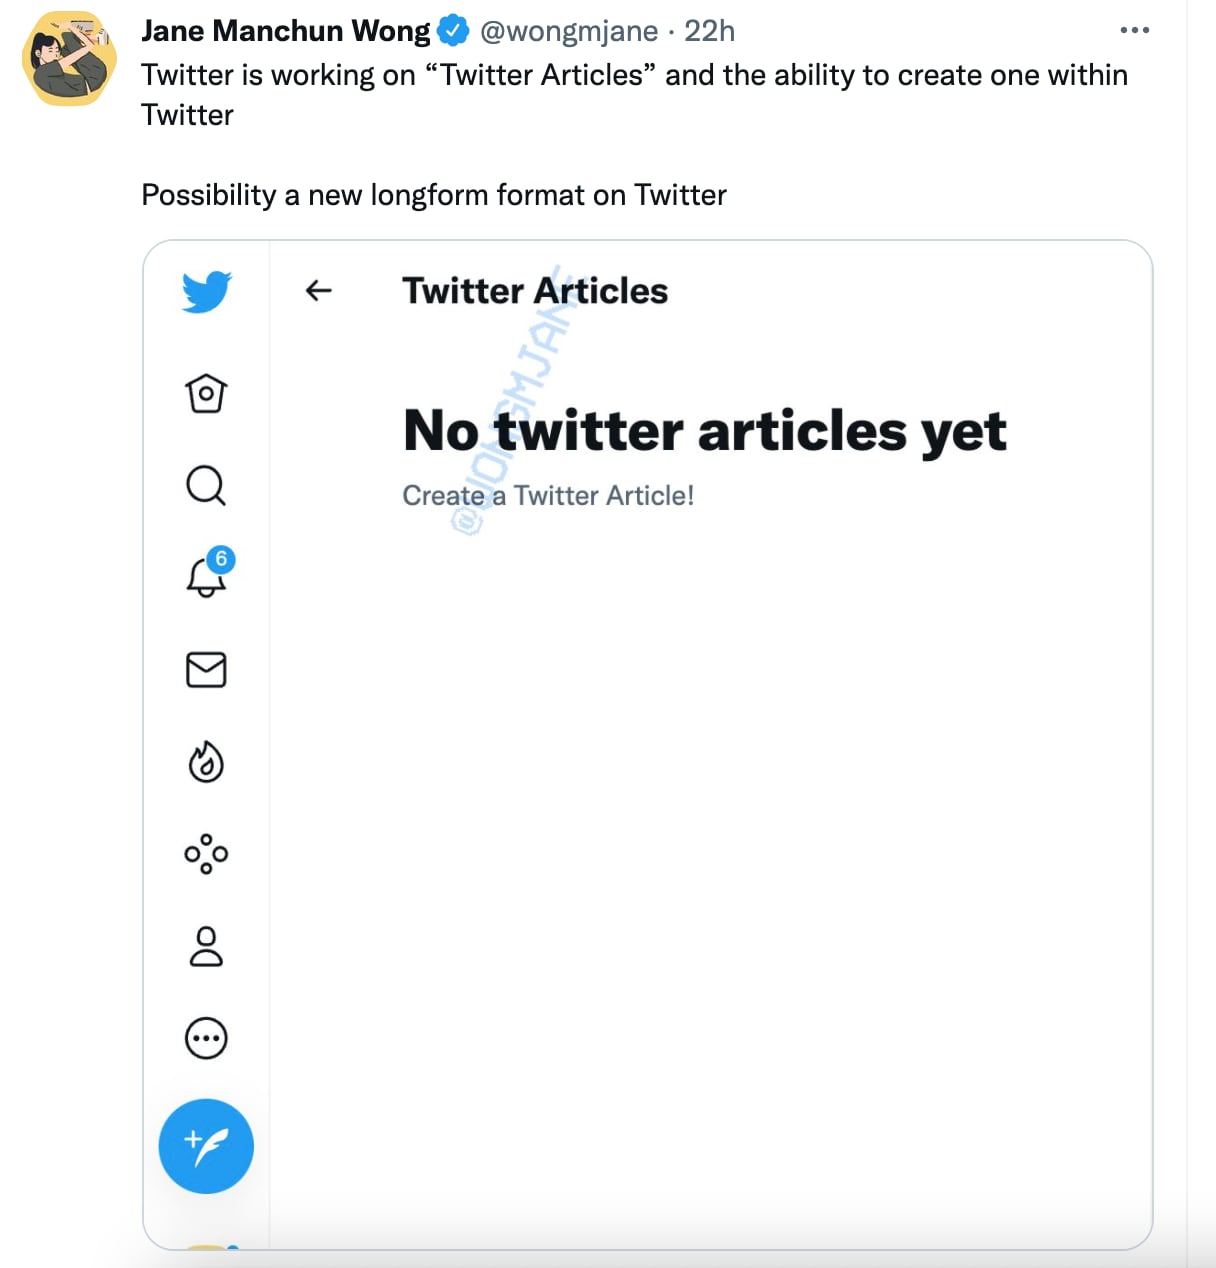Open the Home feed icon
Image resolution: width=1216 pixels, height=1268 pixels.
pos(206,395)
